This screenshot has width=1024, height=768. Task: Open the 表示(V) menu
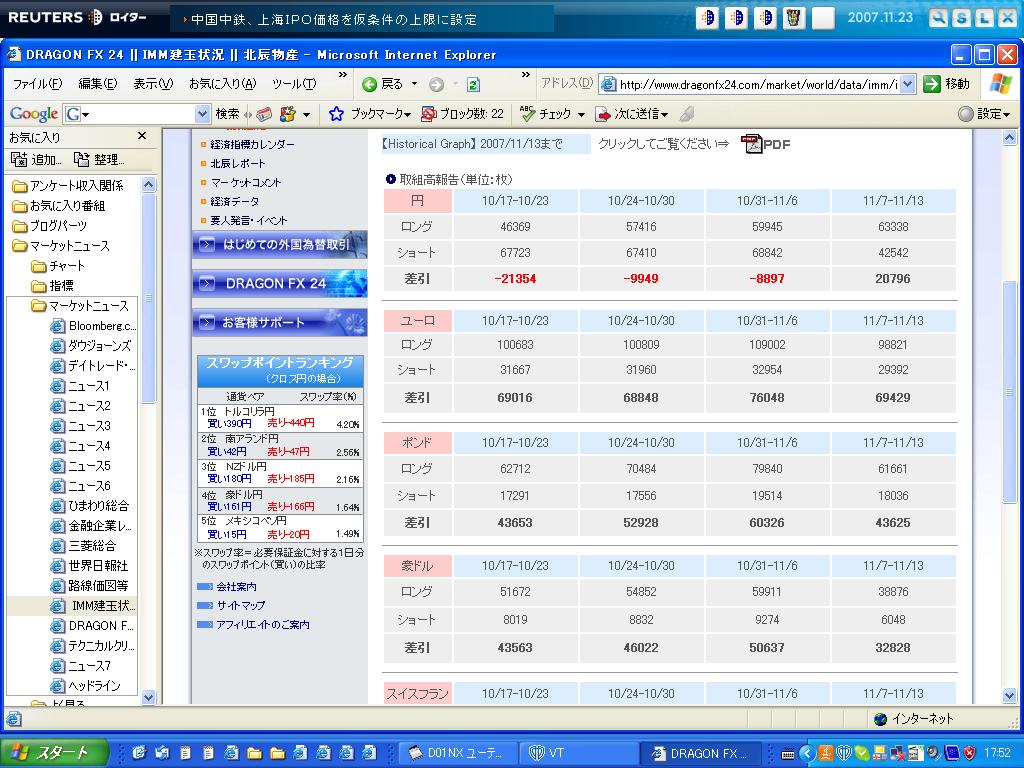click(x=153, y=84)
